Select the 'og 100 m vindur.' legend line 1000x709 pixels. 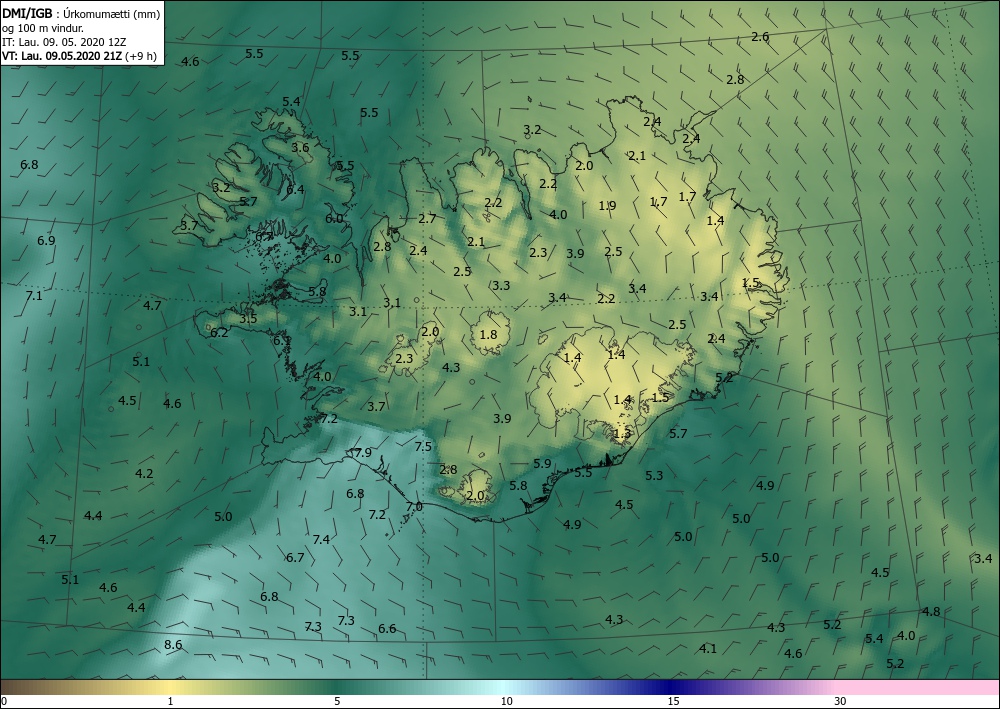[x=43, y=27]
